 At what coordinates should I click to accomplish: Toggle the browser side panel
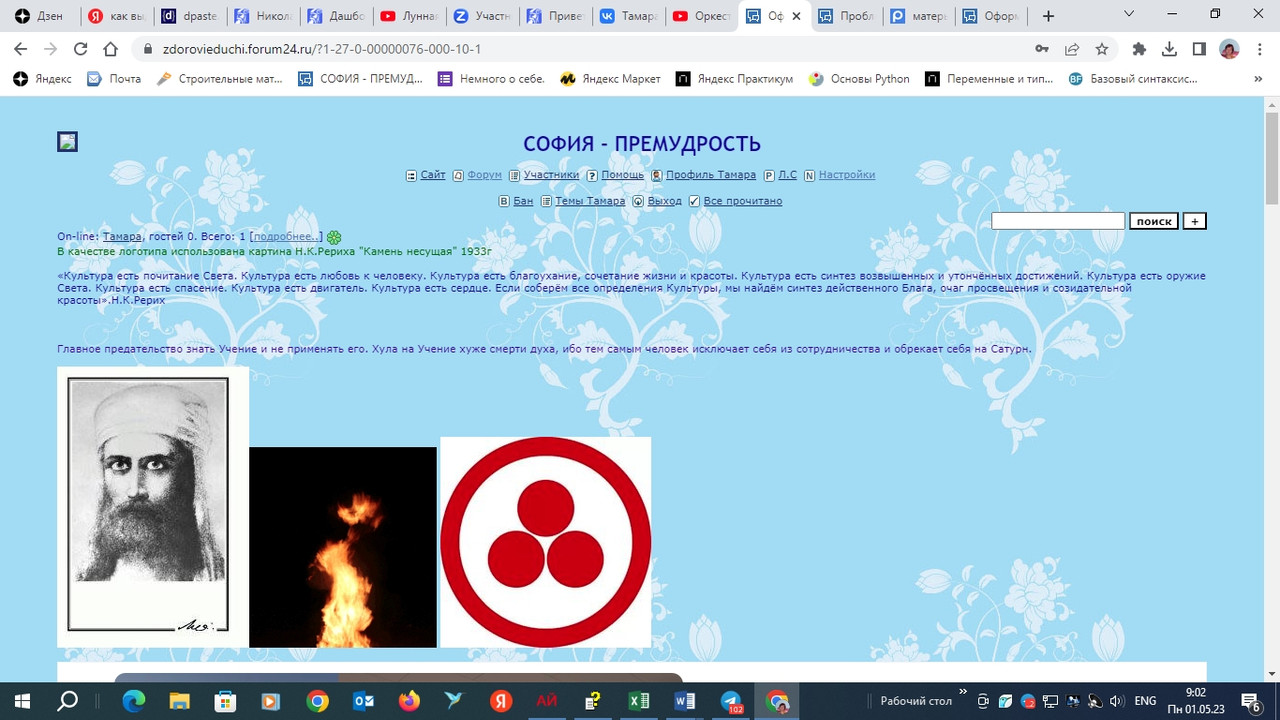[x=1199, y=49]
